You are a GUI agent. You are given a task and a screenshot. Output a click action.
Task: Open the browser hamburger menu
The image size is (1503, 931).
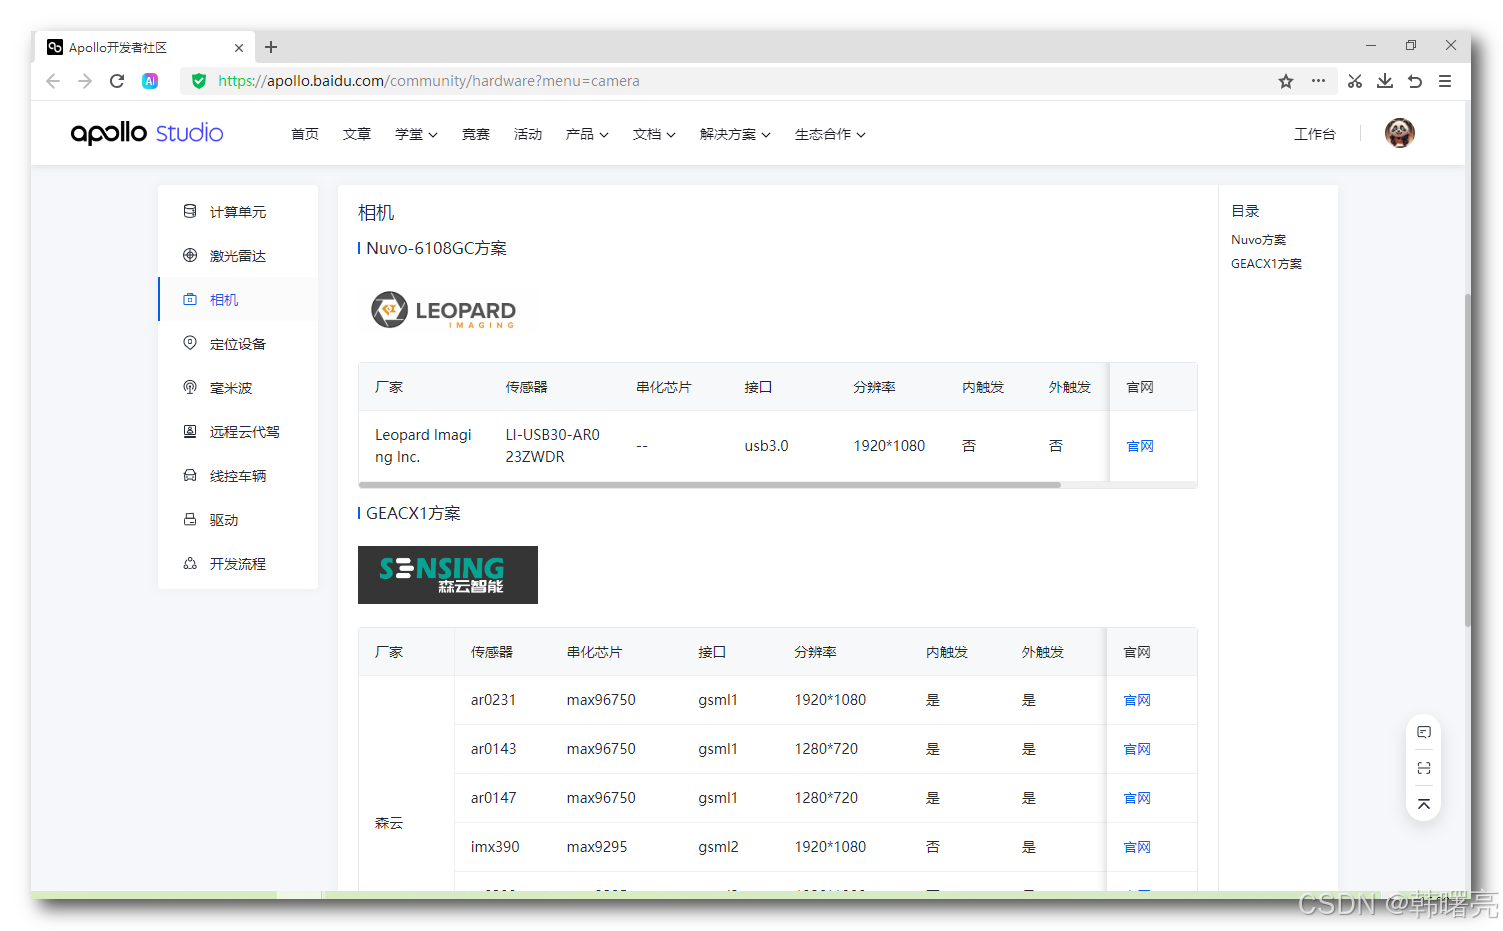tap(1445, 81)
